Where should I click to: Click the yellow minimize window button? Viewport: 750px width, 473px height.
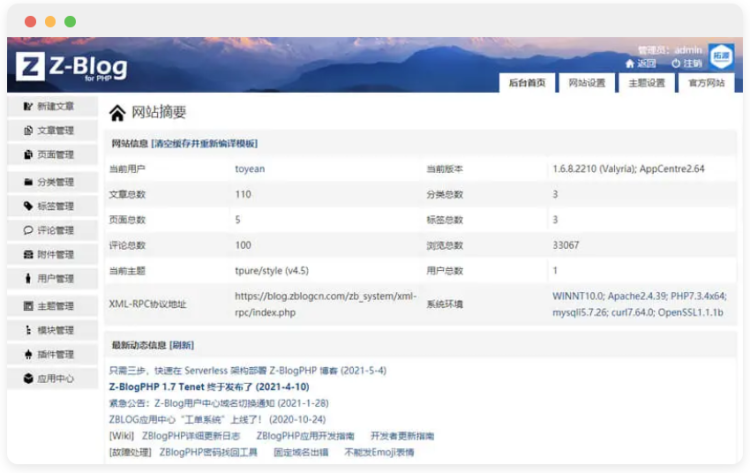click(50, 22)
